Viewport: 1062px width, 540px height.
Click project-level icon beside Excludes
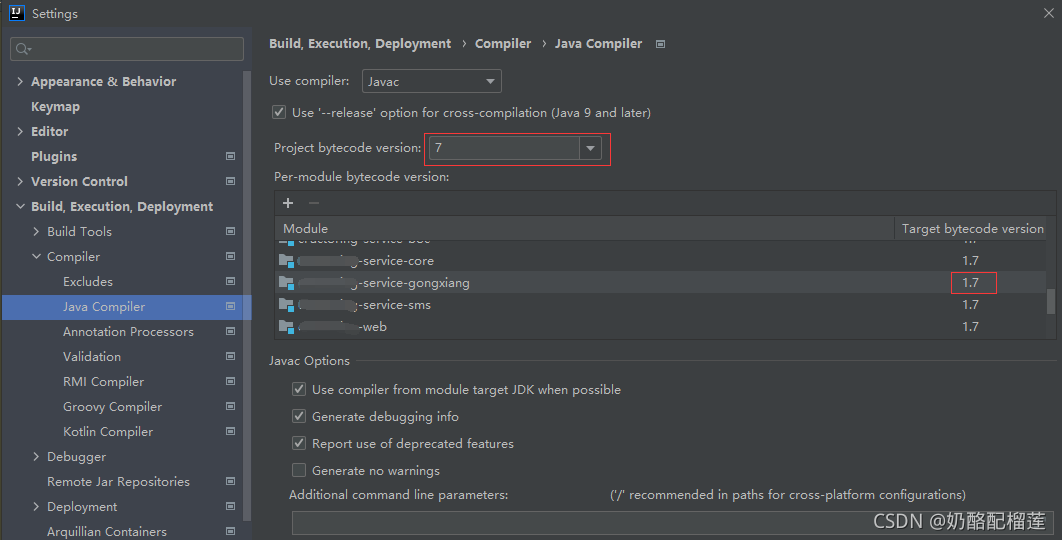(230, 281)
